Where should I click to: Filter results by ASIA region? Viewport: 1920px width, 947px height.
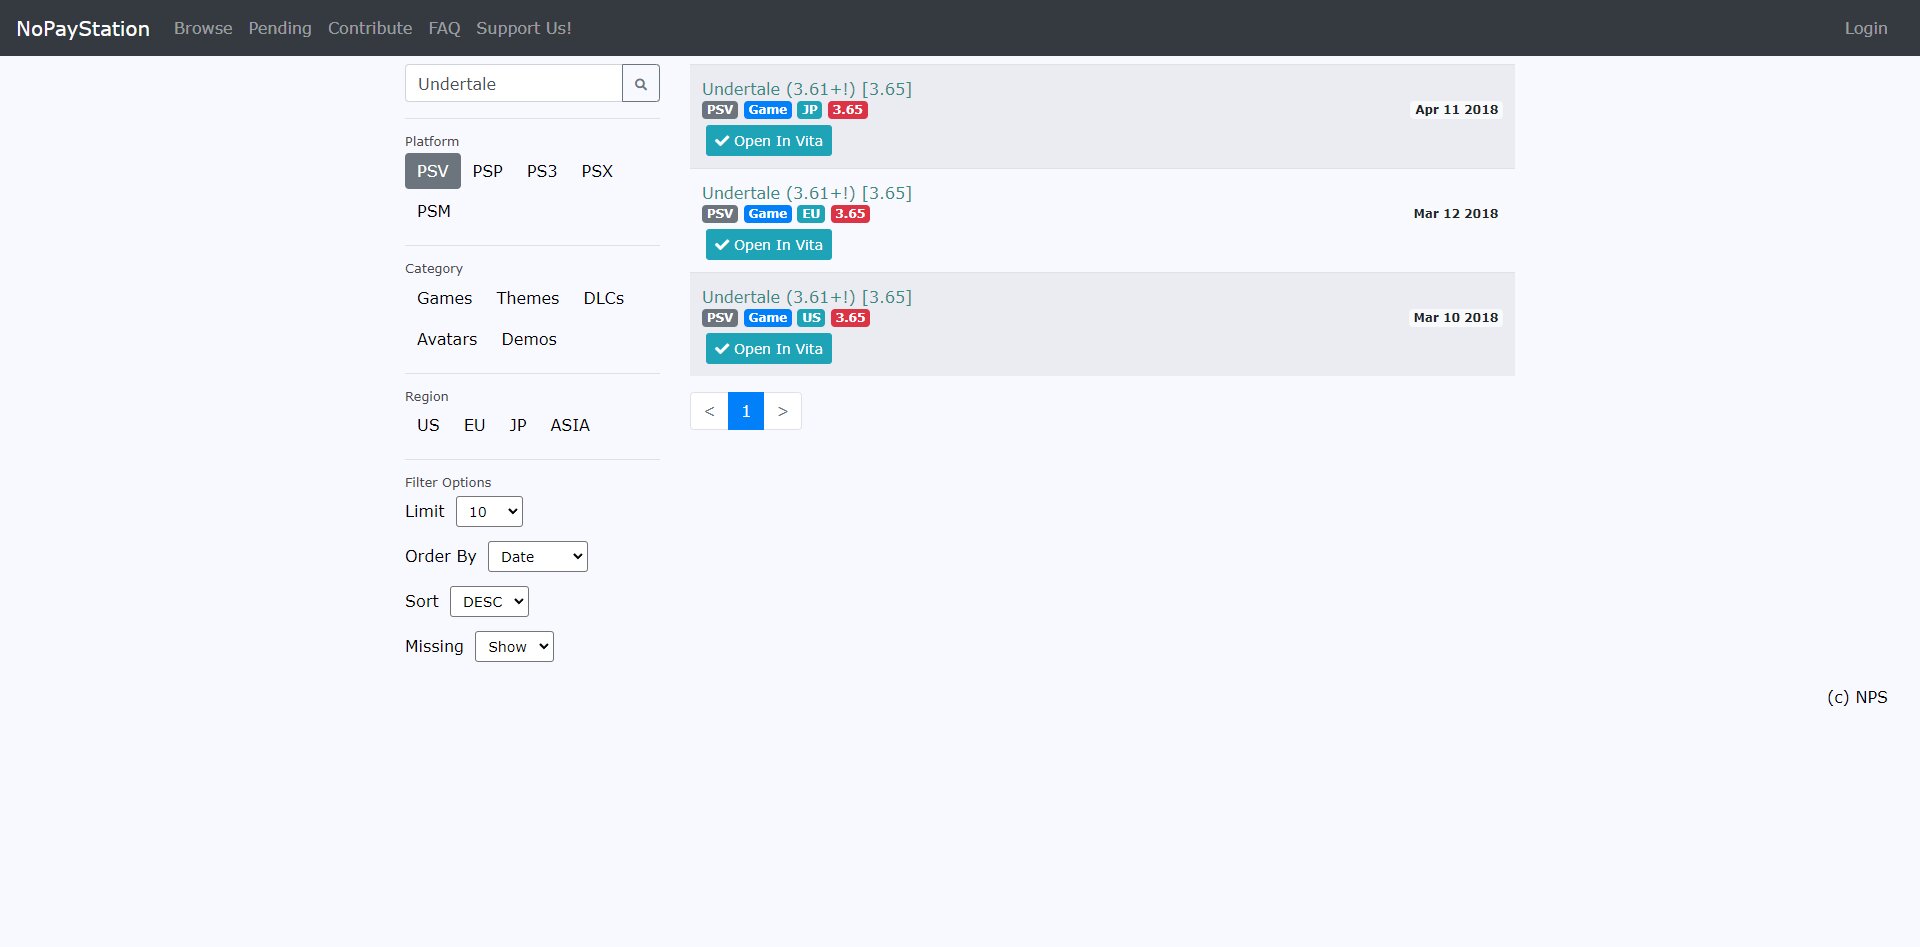(570, 425)
